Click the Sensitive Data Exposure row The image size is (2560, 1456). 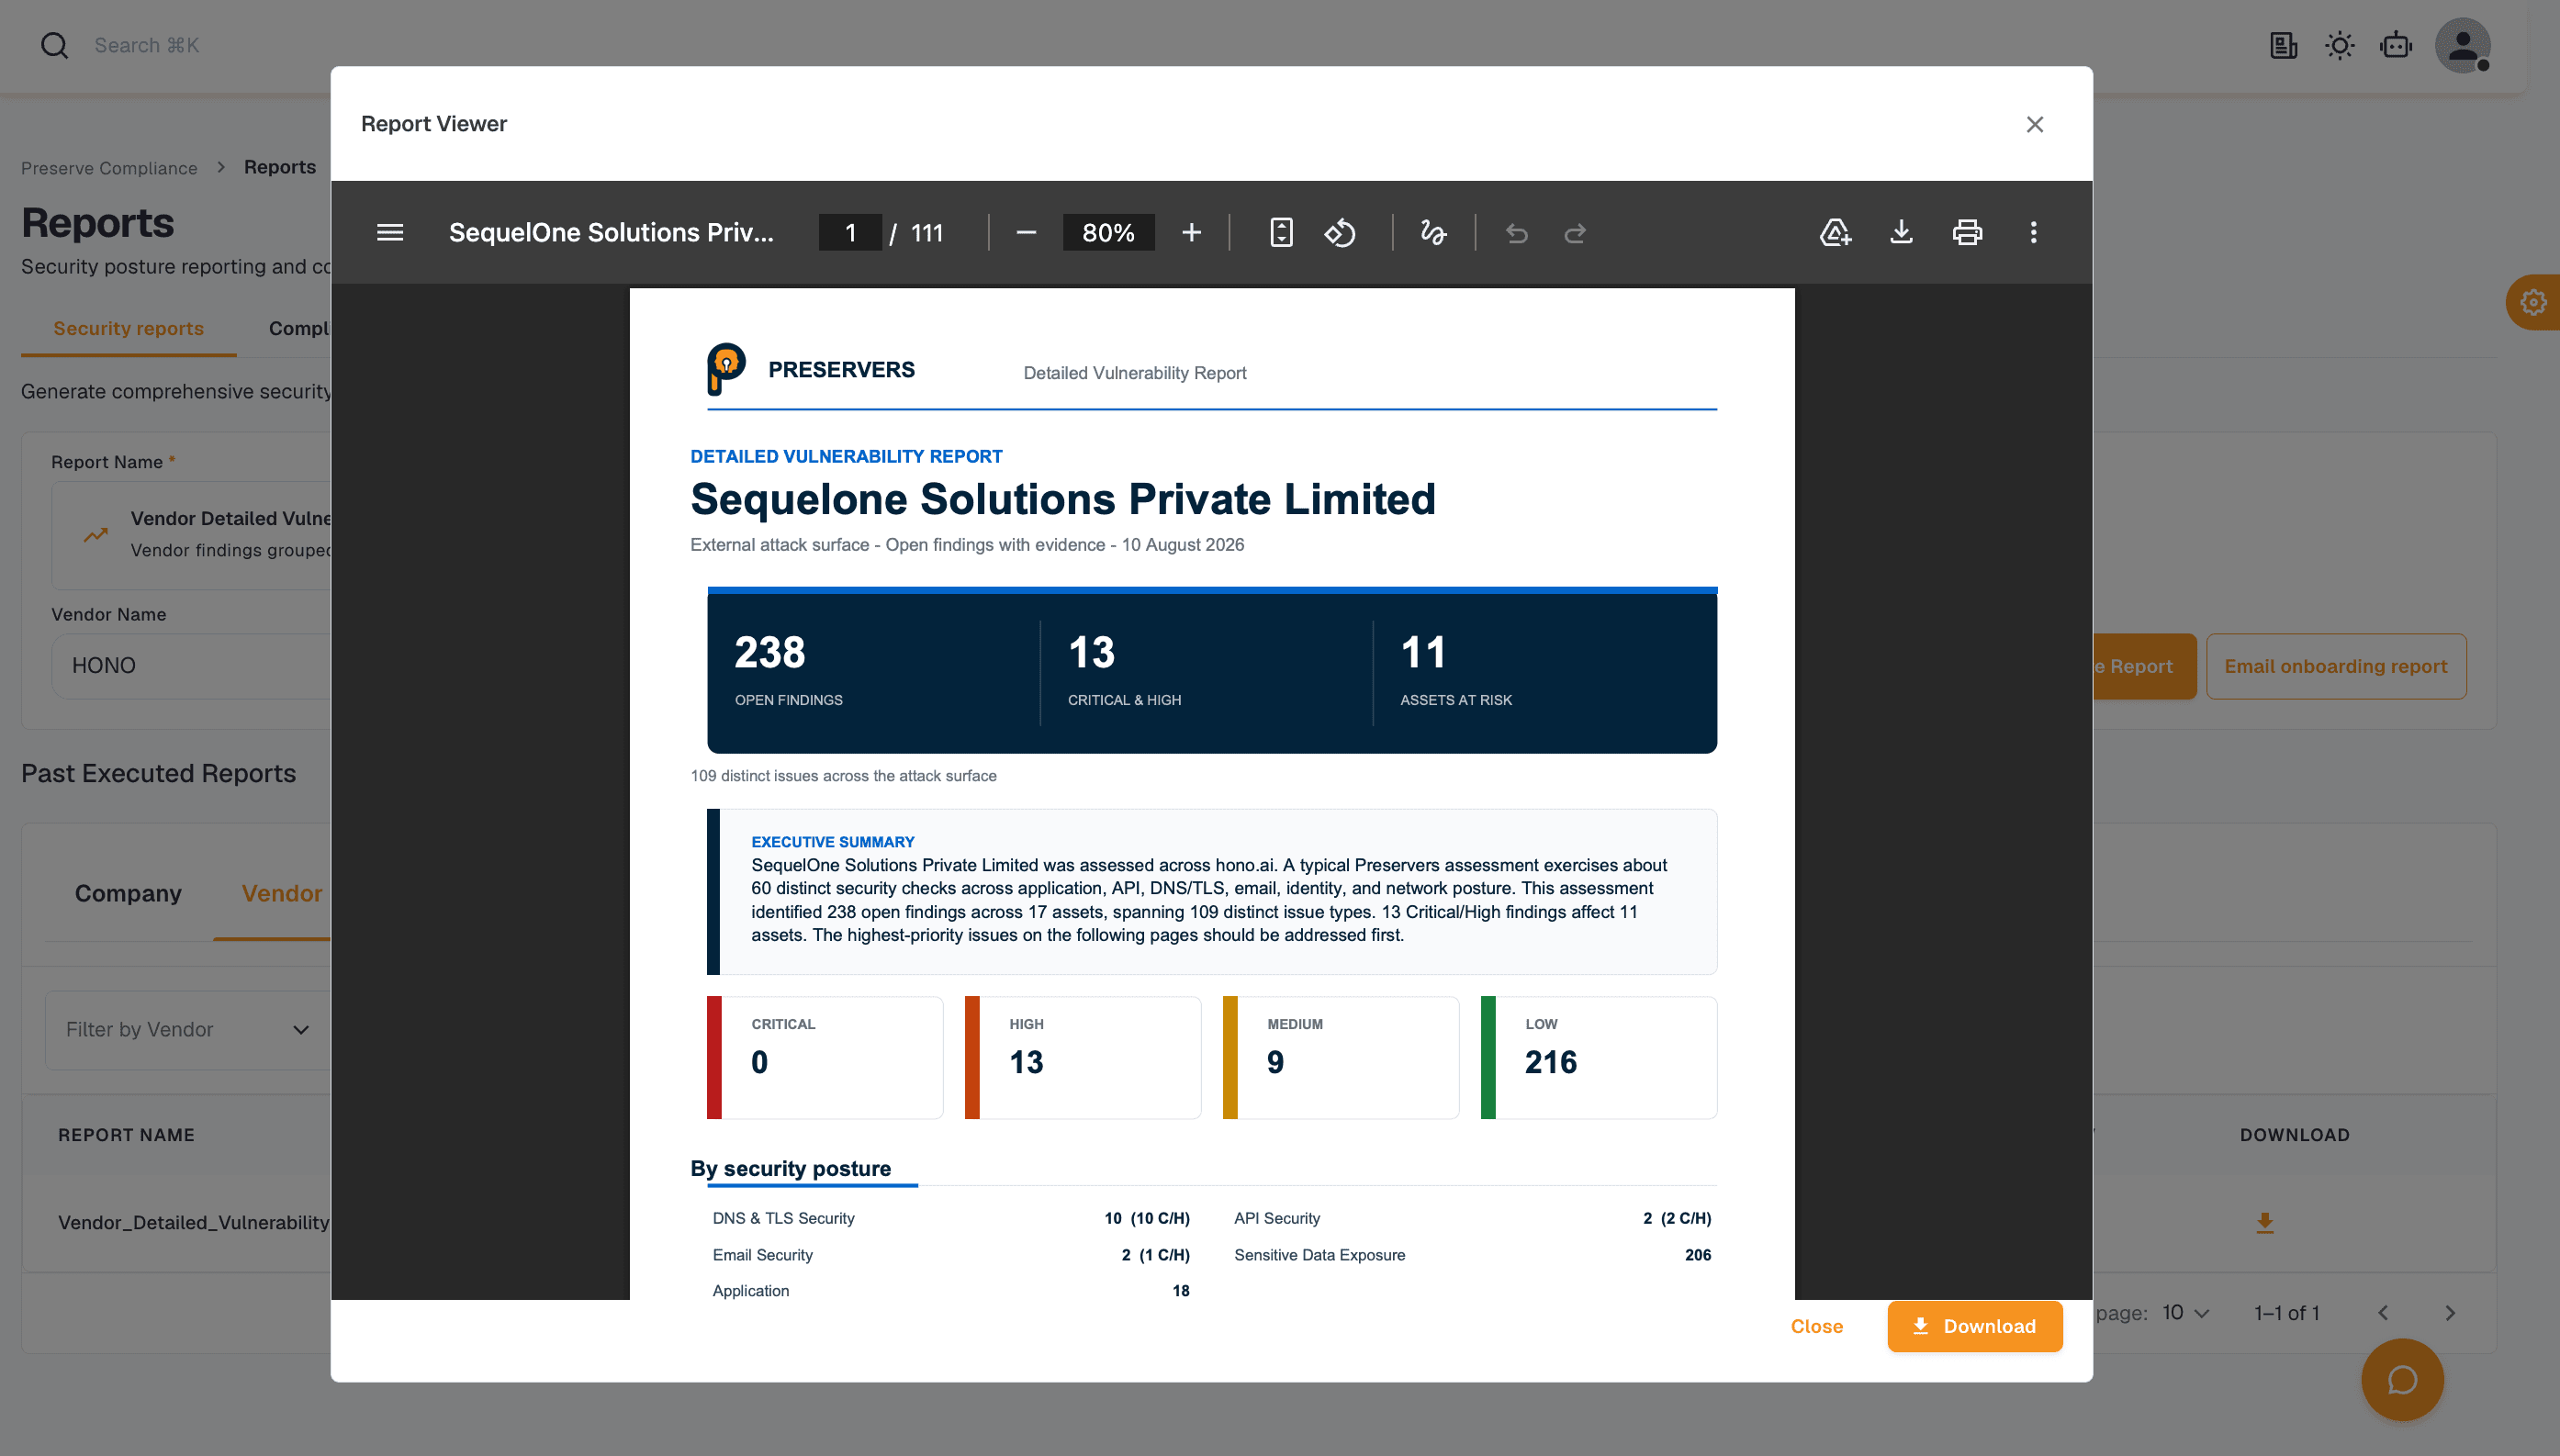tap(1472, 1255)
